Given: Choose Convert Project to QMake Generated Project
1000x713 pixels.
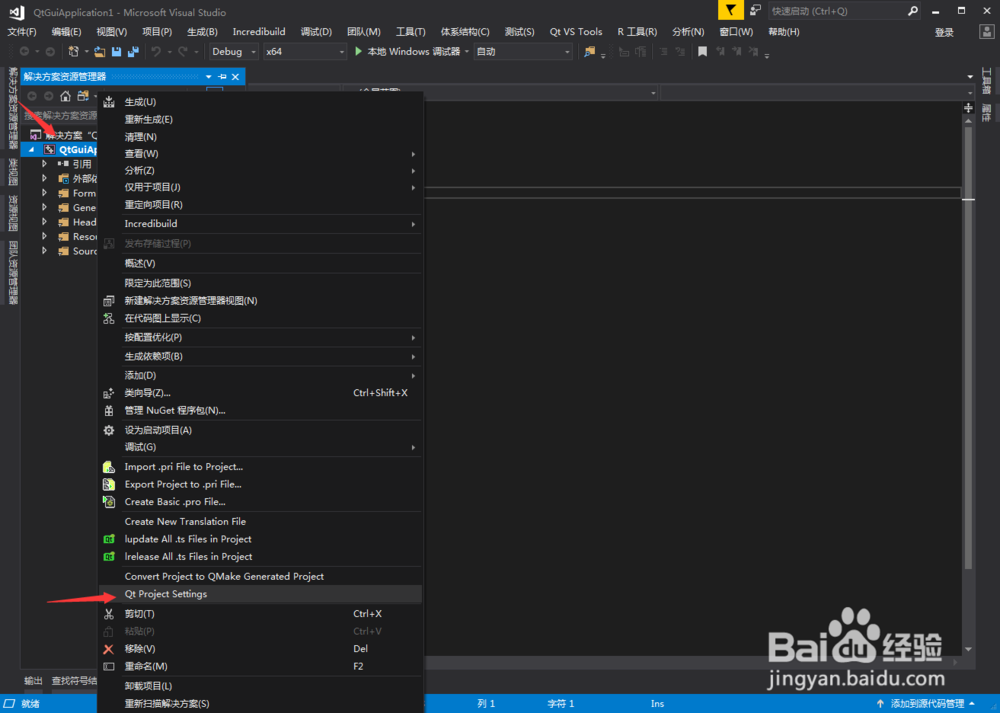Looking at the screenshot, I should point(260,576).
